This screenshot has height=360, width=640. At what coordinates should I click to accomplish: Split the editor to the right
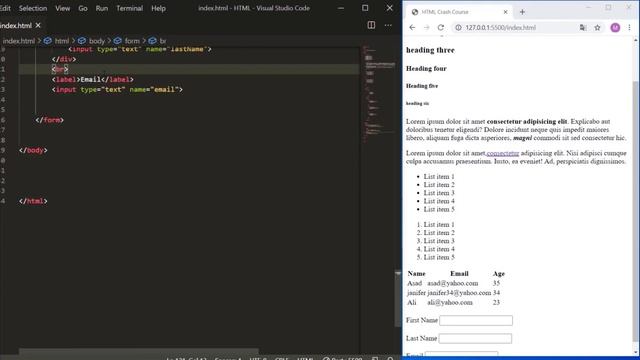point(371,25)
